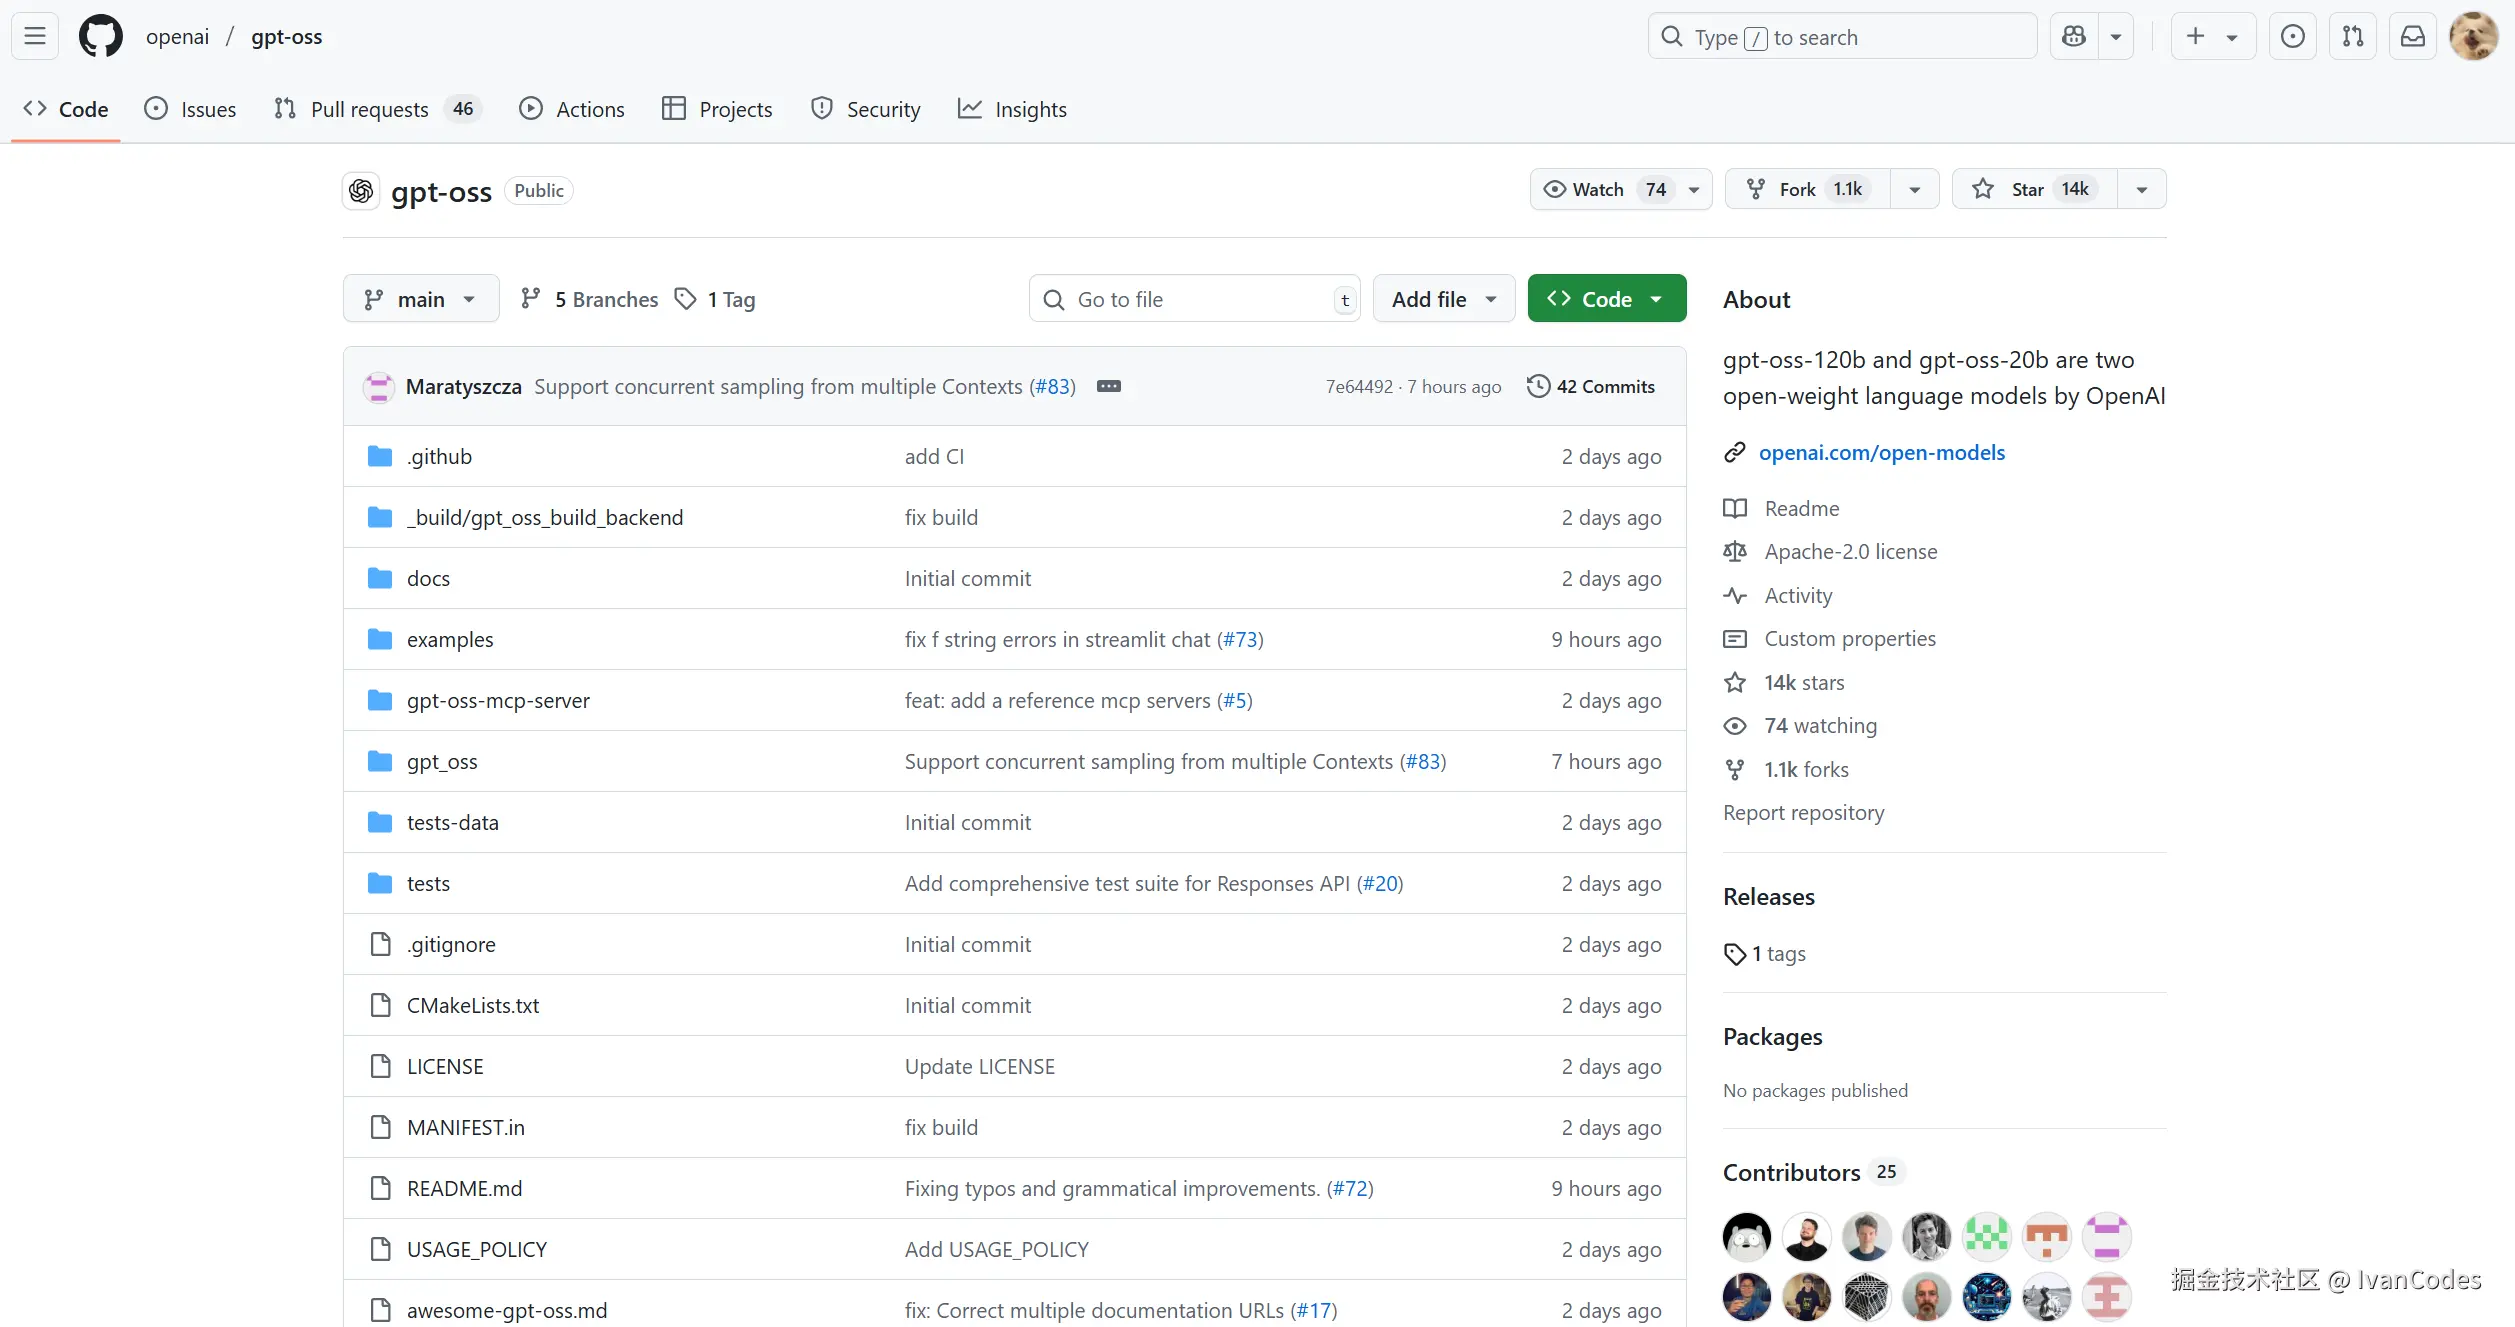The height and width of the screenshot is (1327, 2515).
Task: Toggle Watch on this repository
Action: (x=1598, y=189)
